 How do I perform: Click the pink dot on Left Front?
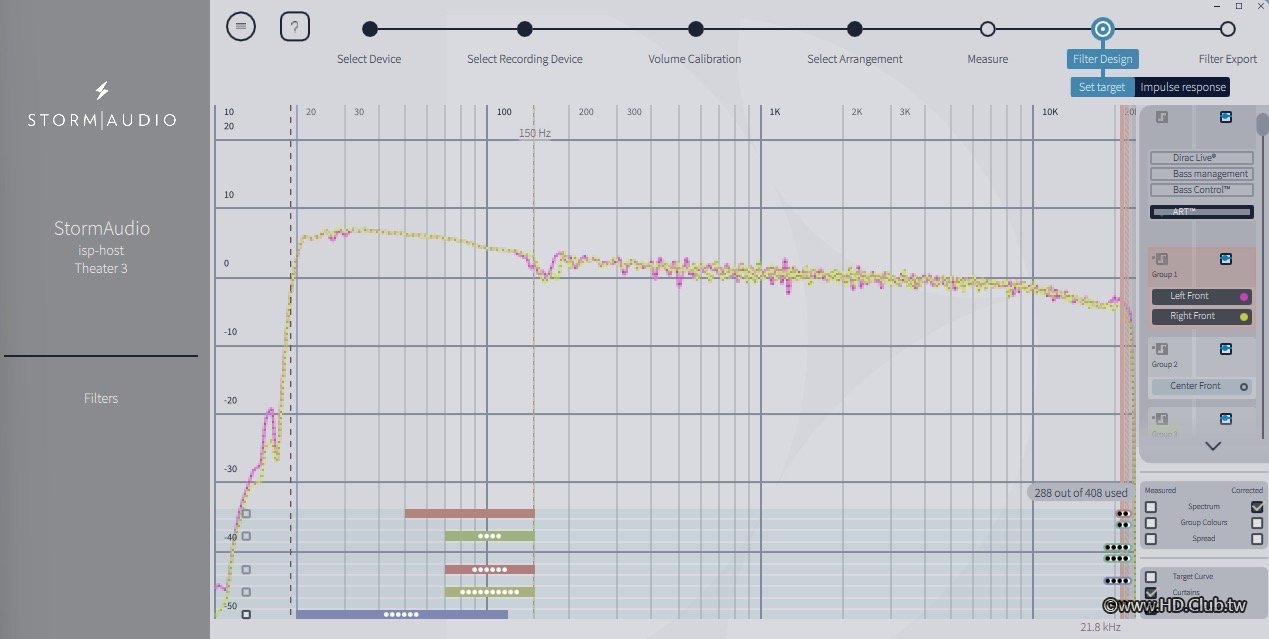(1244, 296)
